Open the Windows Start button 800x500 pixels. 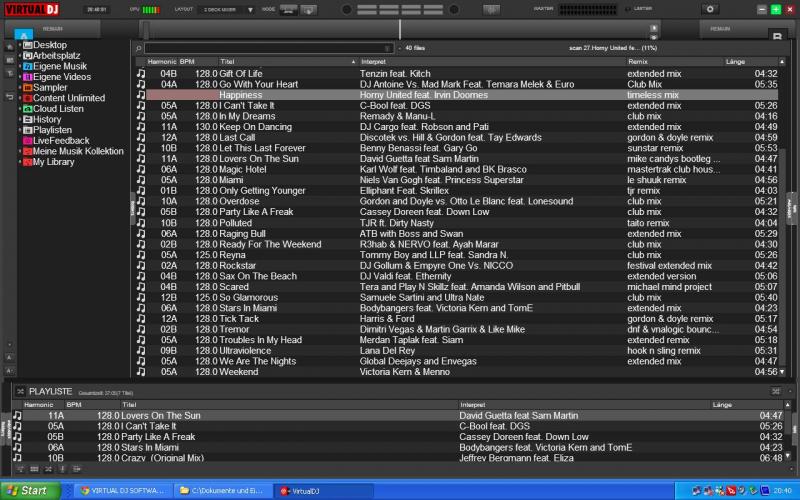[x=30, y=491]
